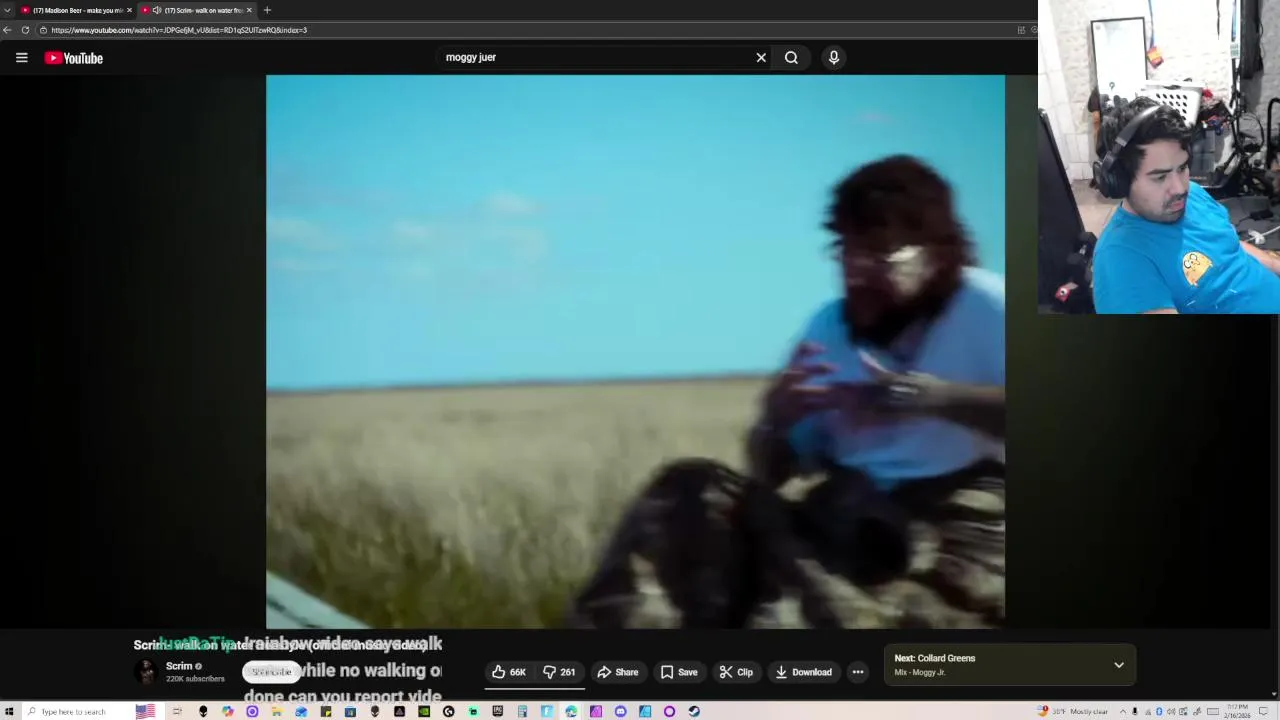Close the Madison Beer tab
Image resolution: width=1280 pixels, height=720 pixels.
pyautogui.click(x=129, y=10)
